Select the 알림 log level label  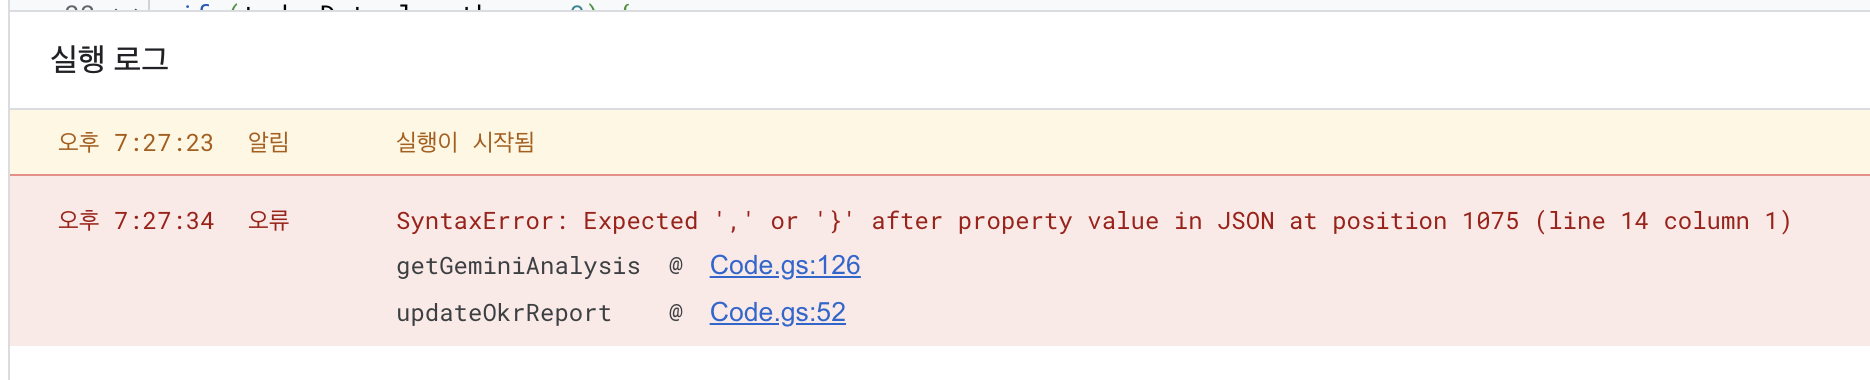coord(268,142)
